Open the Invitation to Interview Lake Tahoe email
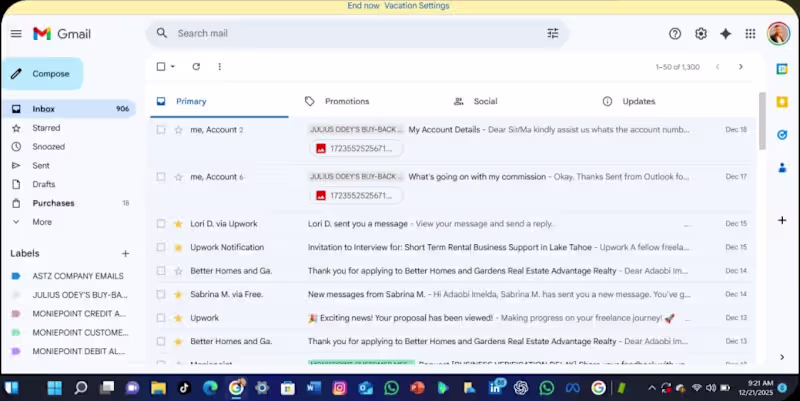The width and height of the screenshot is (800, 401). point(453,247)
